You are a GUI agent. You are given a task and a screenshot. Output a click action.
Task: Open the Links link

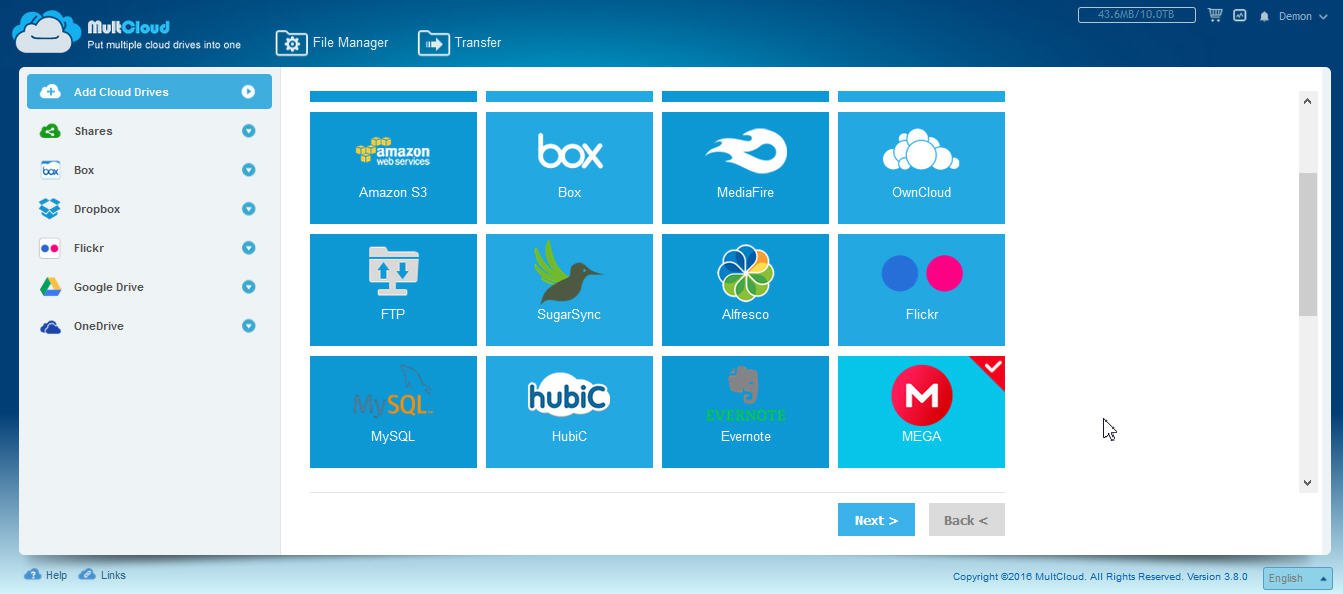click(102, 575)
